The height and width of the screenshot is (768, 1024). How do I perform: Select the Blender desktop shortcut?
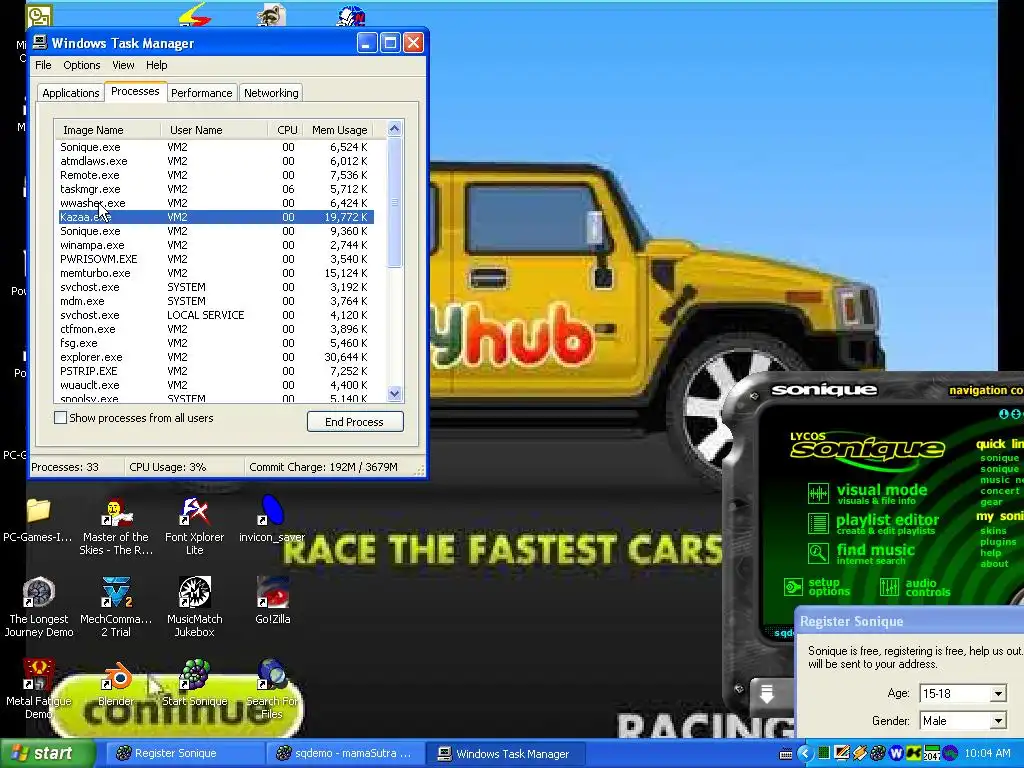coord(116,683)
